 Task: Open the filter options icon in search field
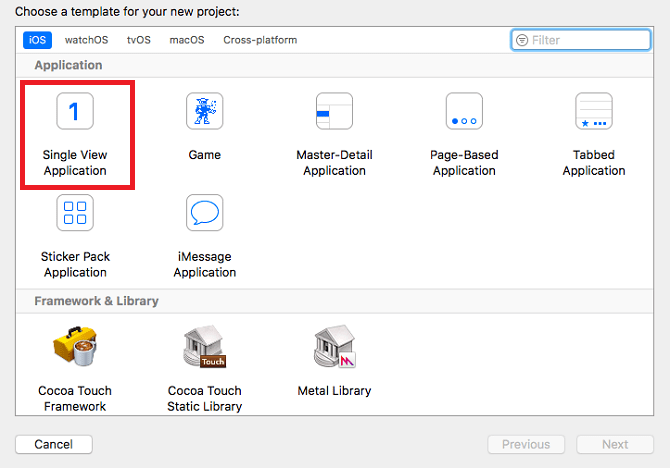(521, 40)
